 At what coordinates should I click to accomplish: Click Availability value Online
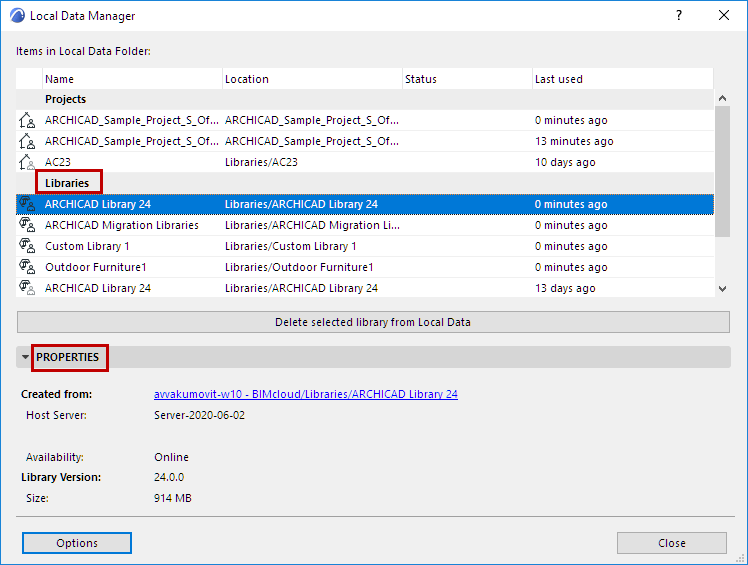tap(171, 457)
